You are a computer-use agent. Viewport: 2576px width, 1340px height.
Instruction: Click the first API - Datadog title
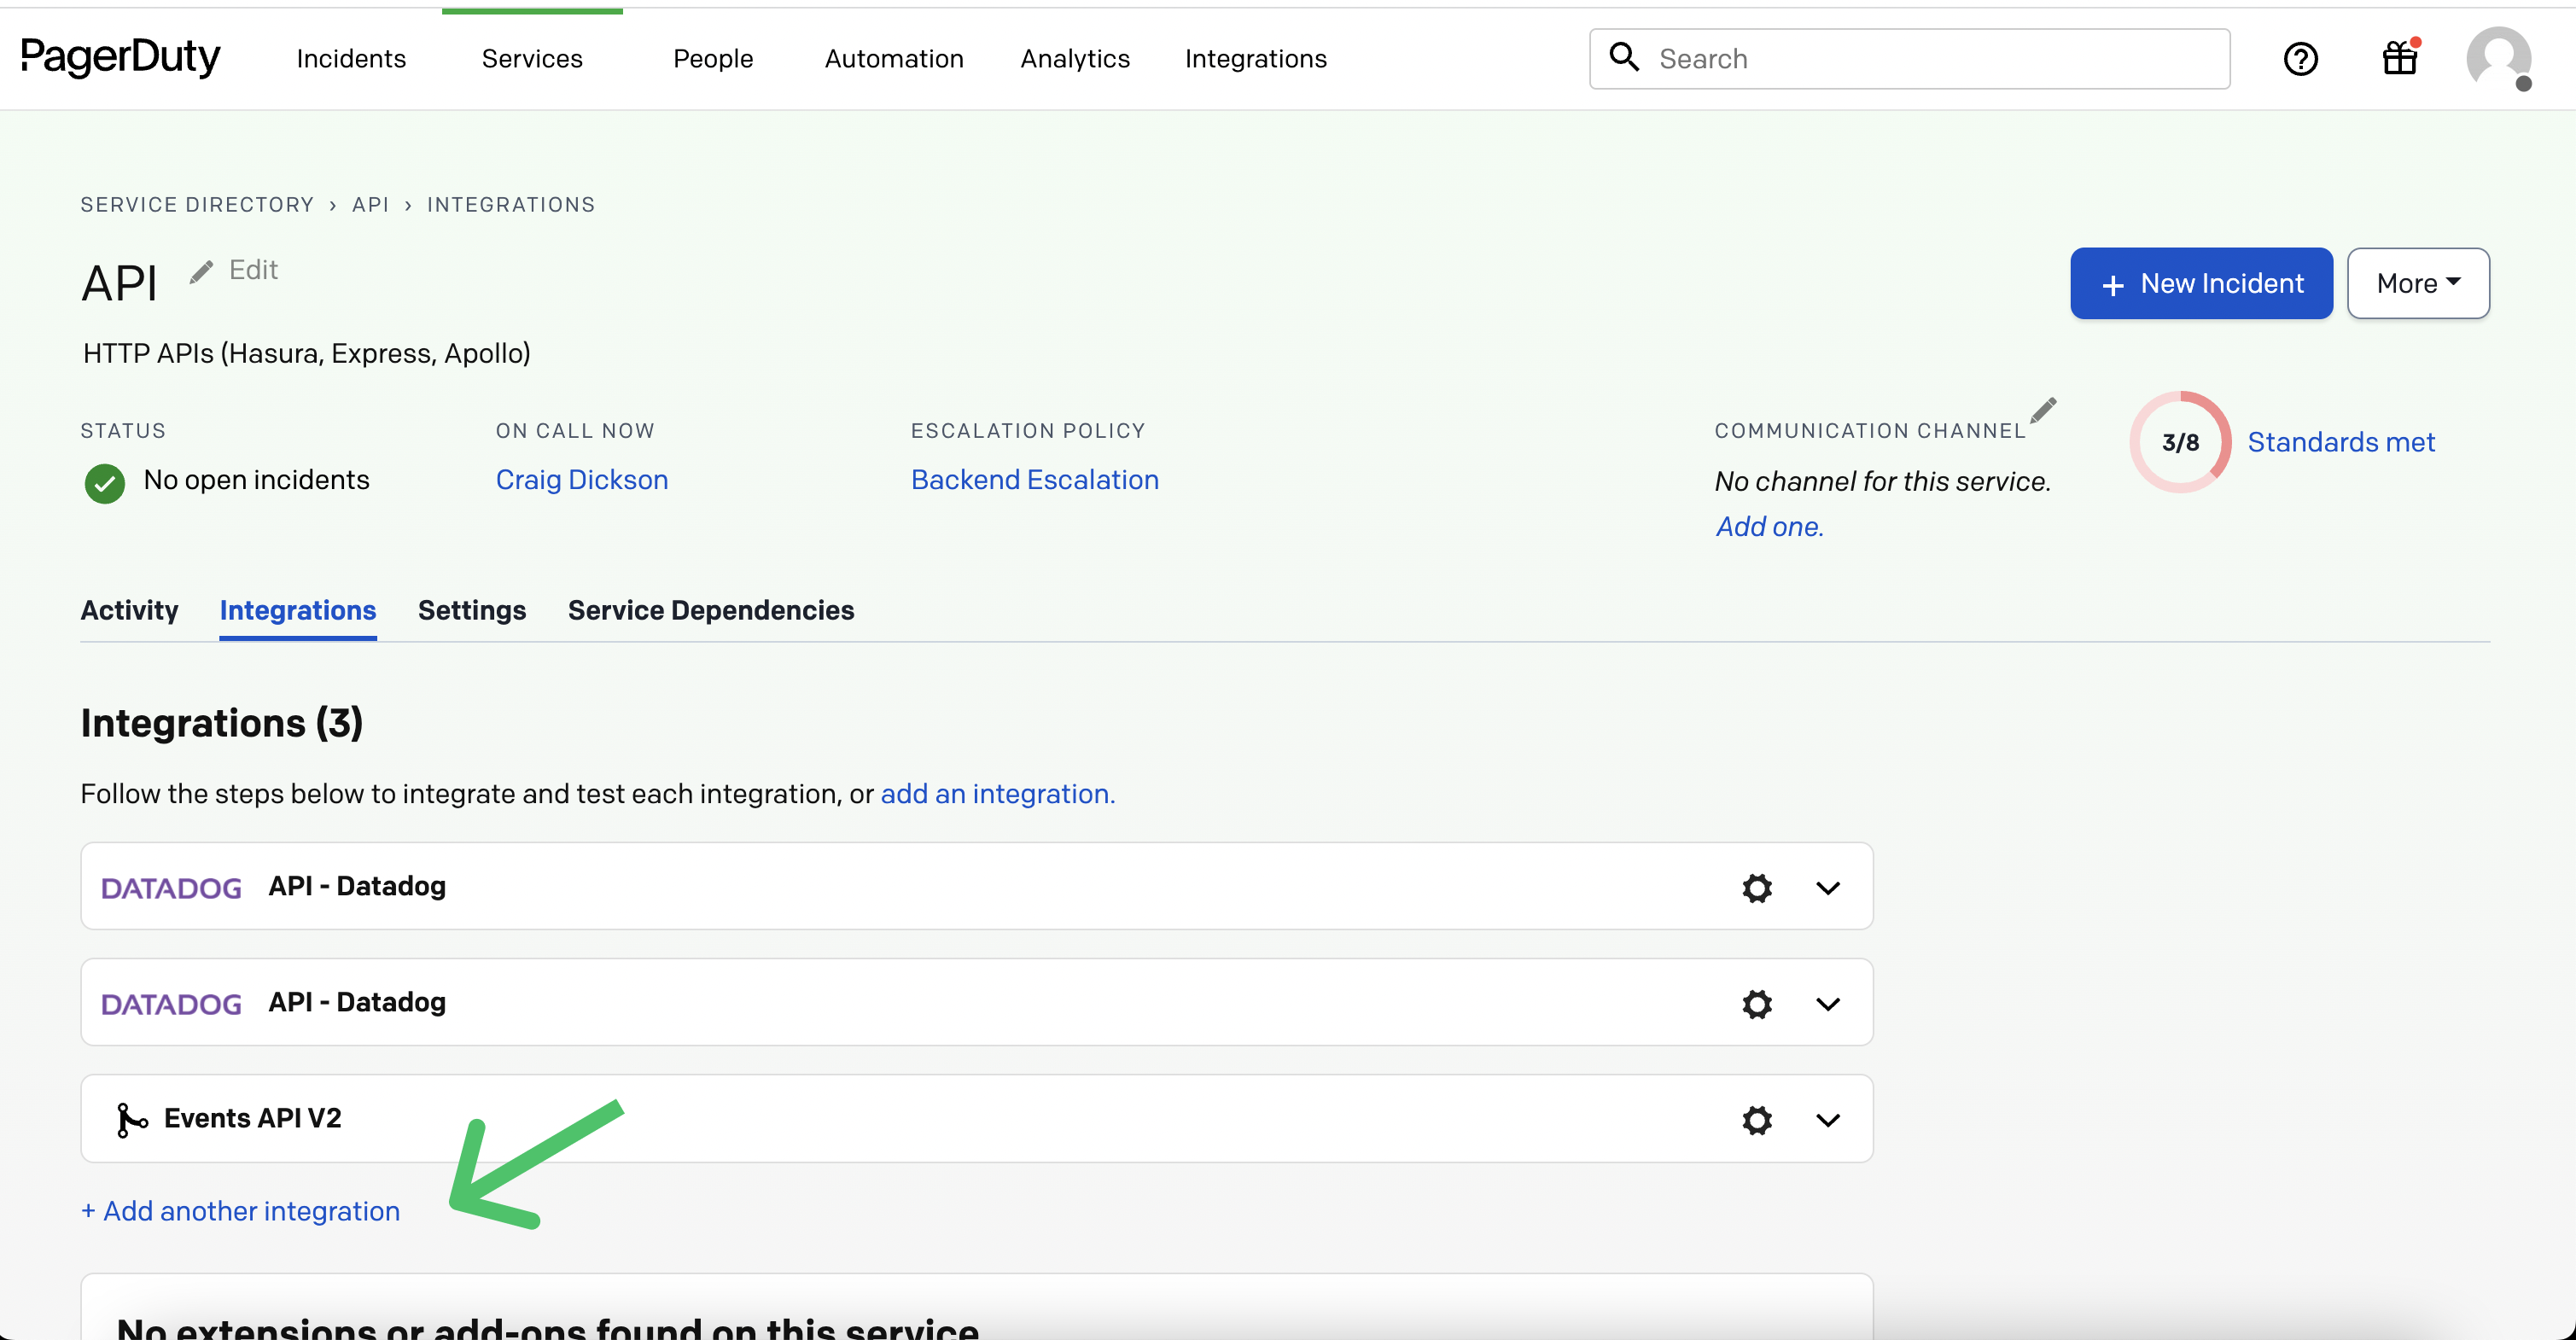pos(357,886)
